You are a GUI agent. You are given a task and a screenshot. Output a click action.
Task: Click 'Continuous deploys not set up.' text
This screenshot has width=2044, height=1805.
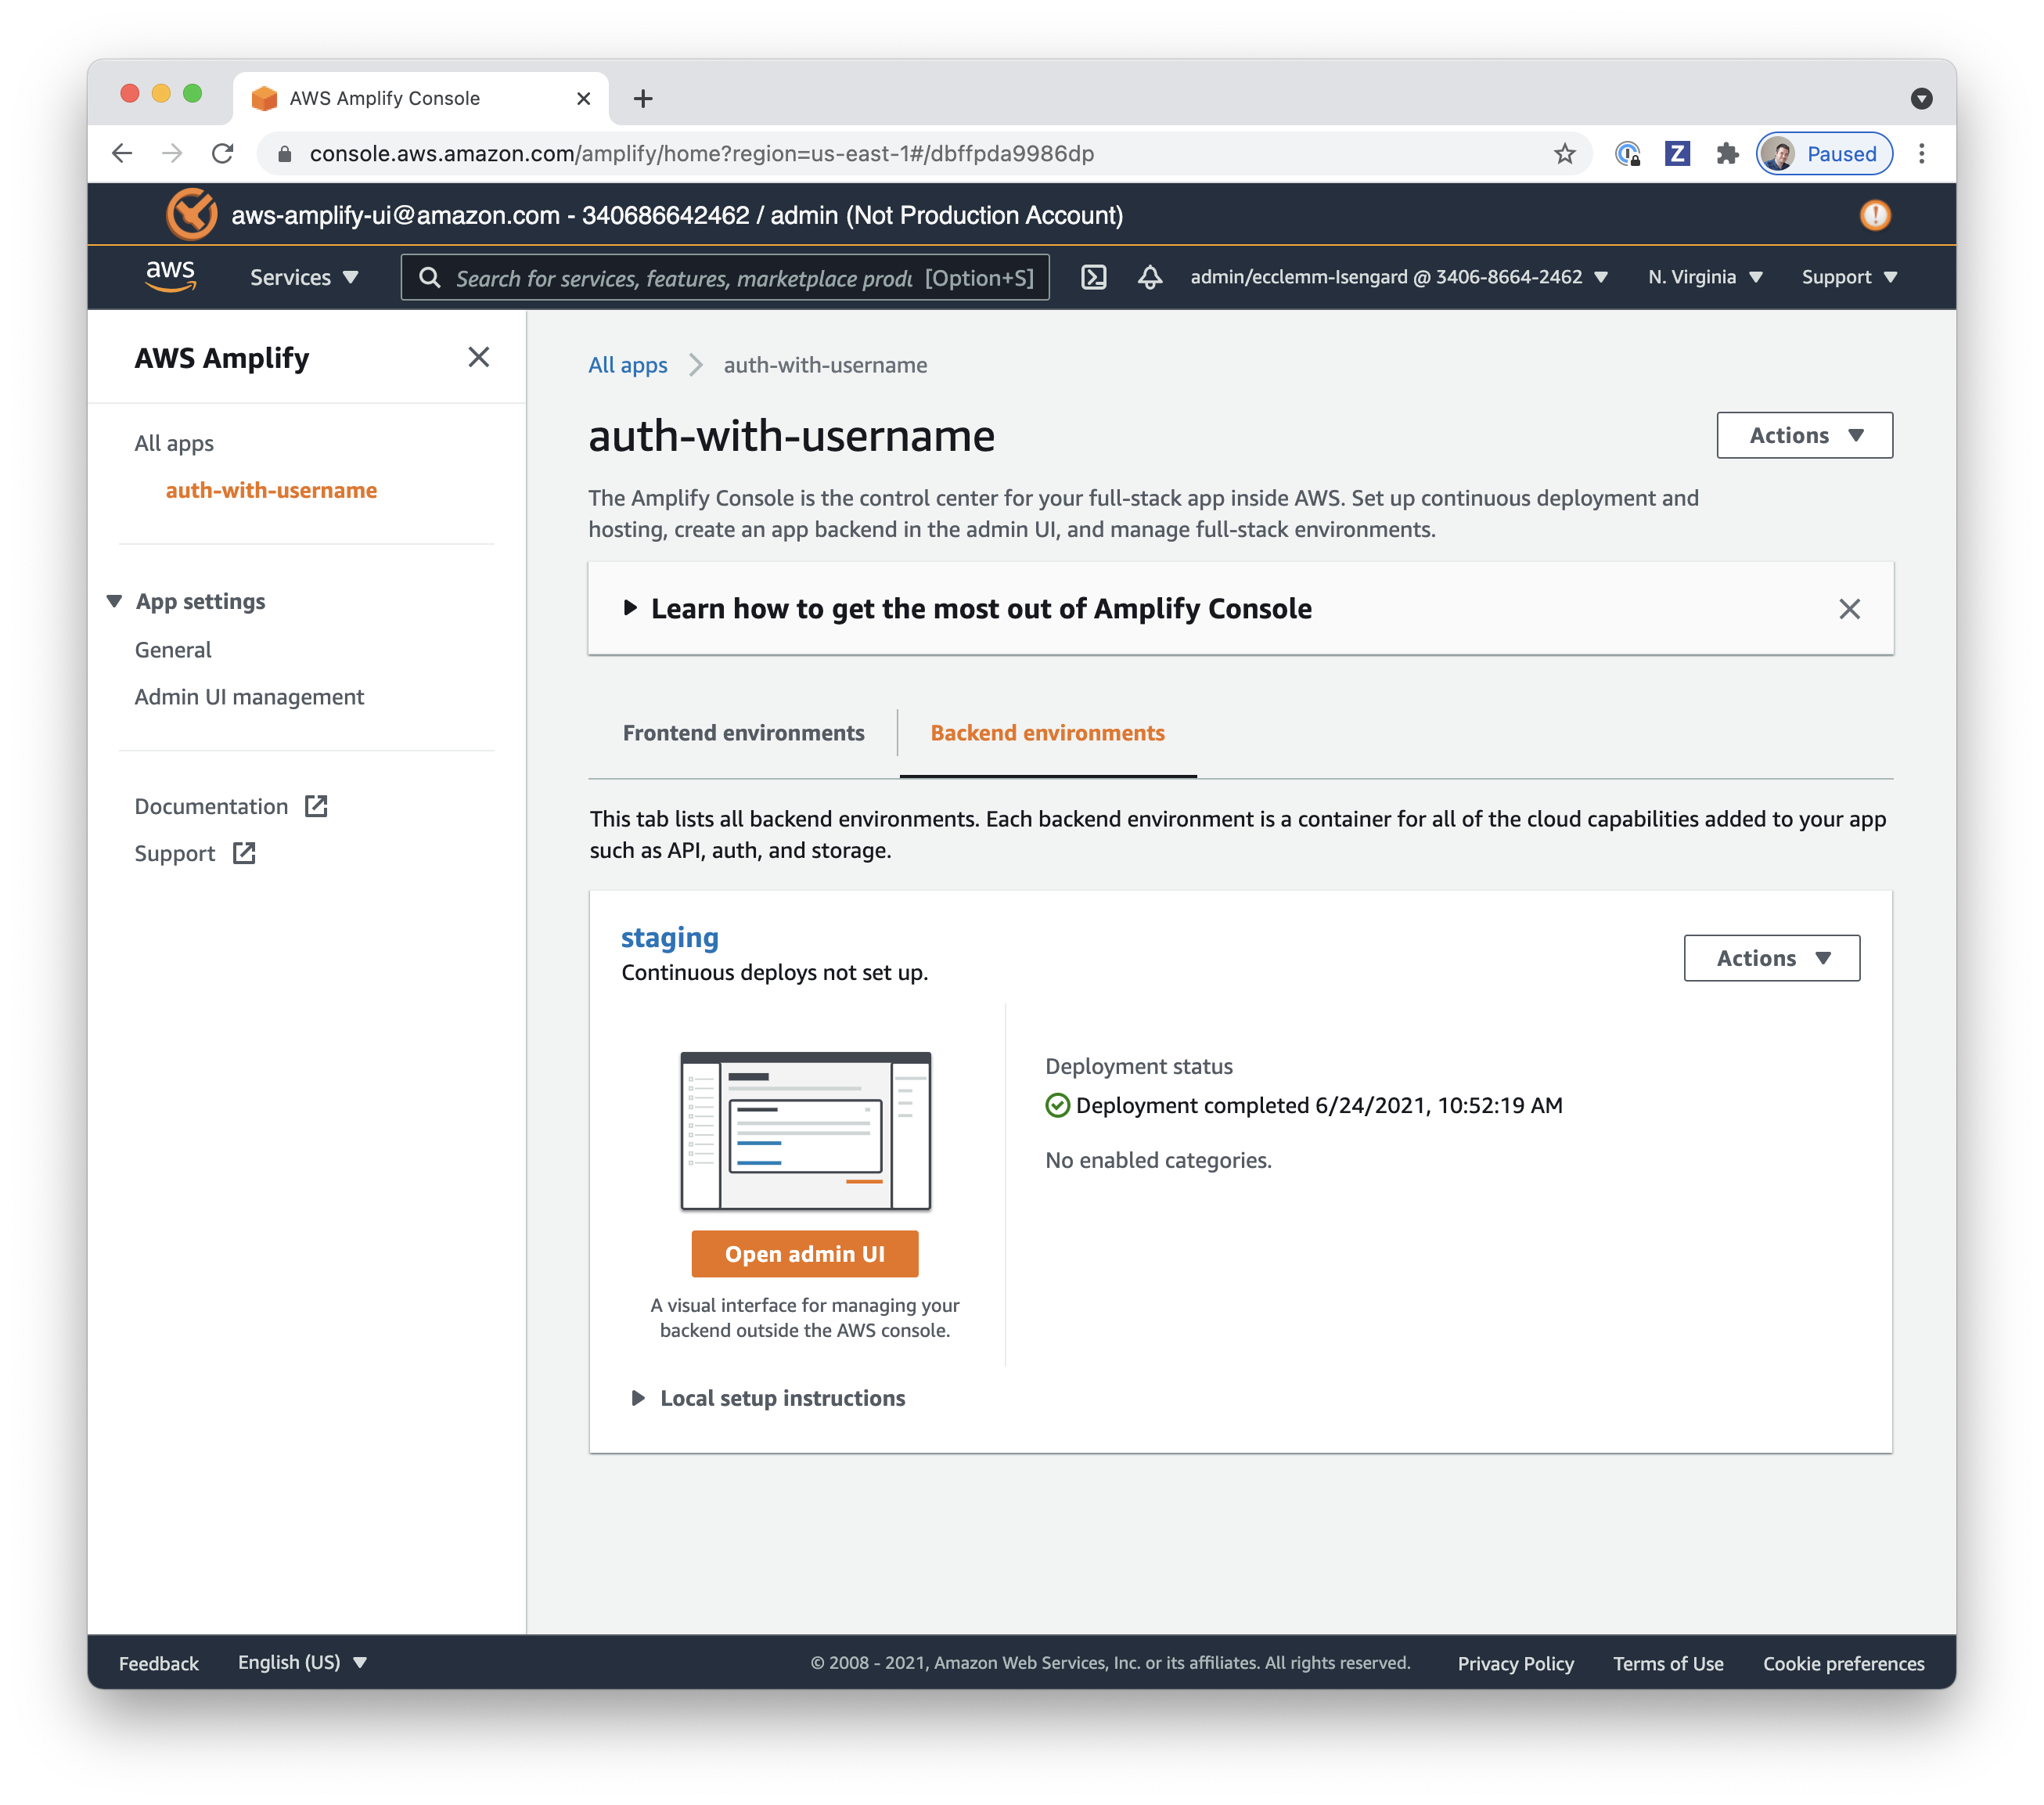(x=774, y=972)
